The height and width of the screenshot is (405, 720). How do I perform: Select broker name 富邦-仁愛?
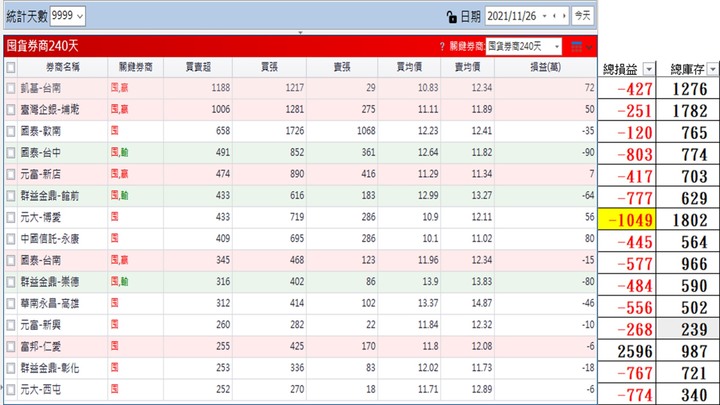[x=41, y=347]
